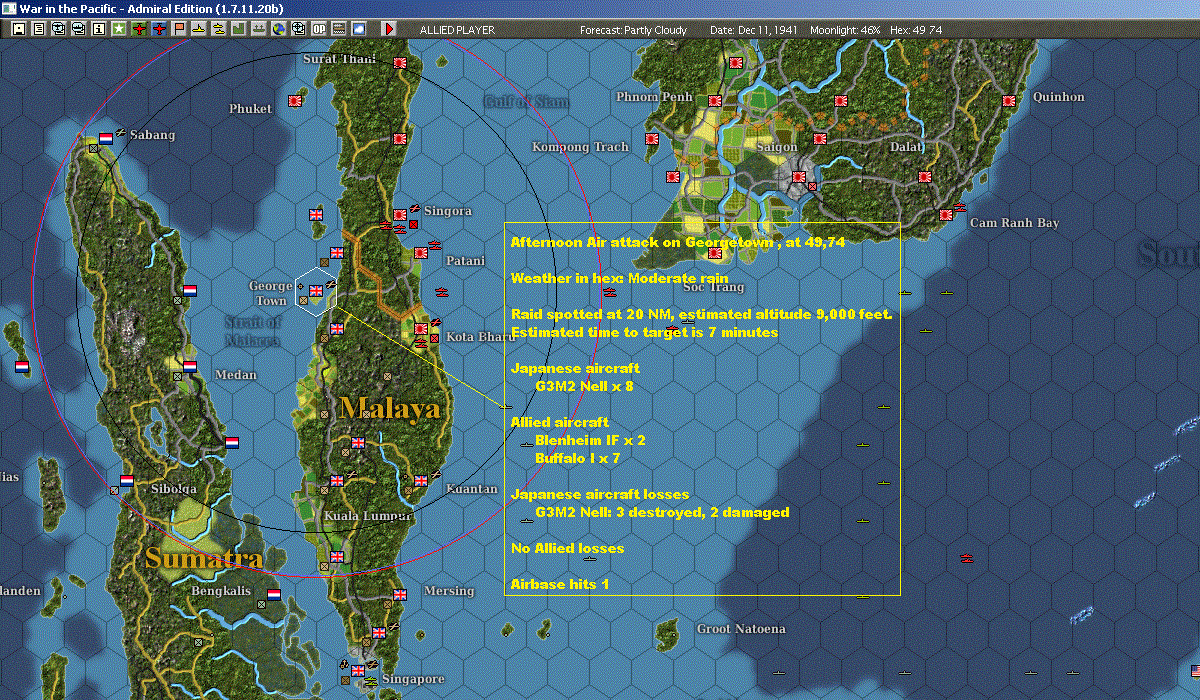Select British flag base at Kuala Lumpur
Screen dimensions: 1200x700
pyautogui.click(x=337, y=480)
